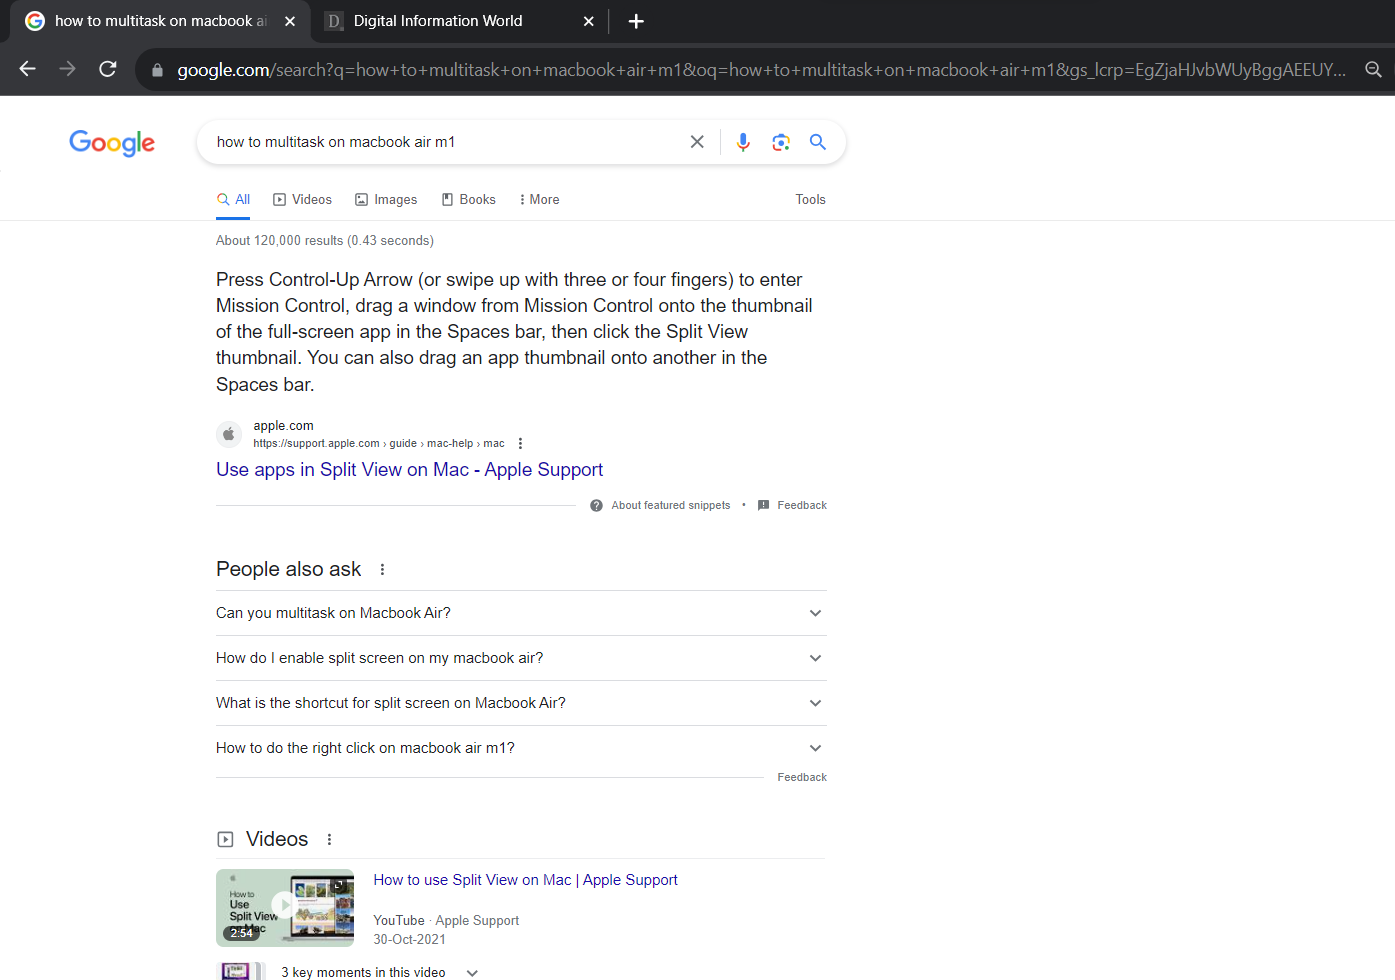
Task: Close the Digital Information World tab
Action: pyautogui.click(x=589, y=21)
